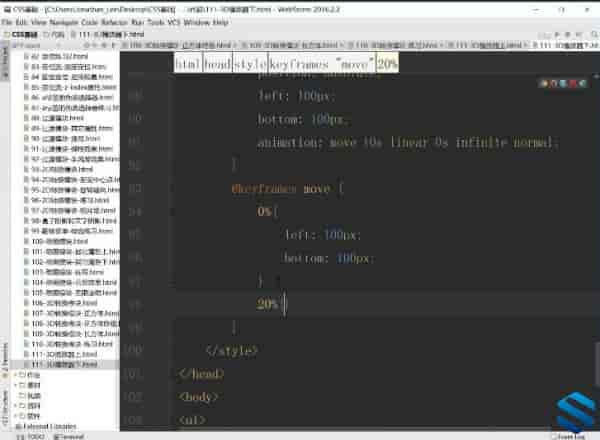Toggle the Structure side tool window
The width and height of the screenshot is (600, 440).
click(x=5, y=407)
